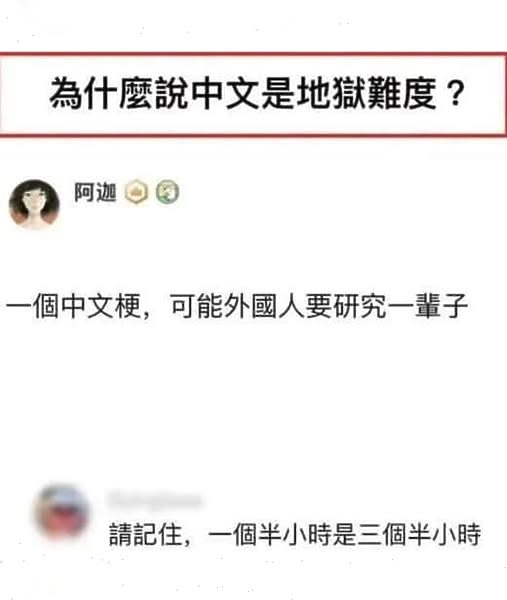Click the words 可能 in the answer text

point(197,306)
